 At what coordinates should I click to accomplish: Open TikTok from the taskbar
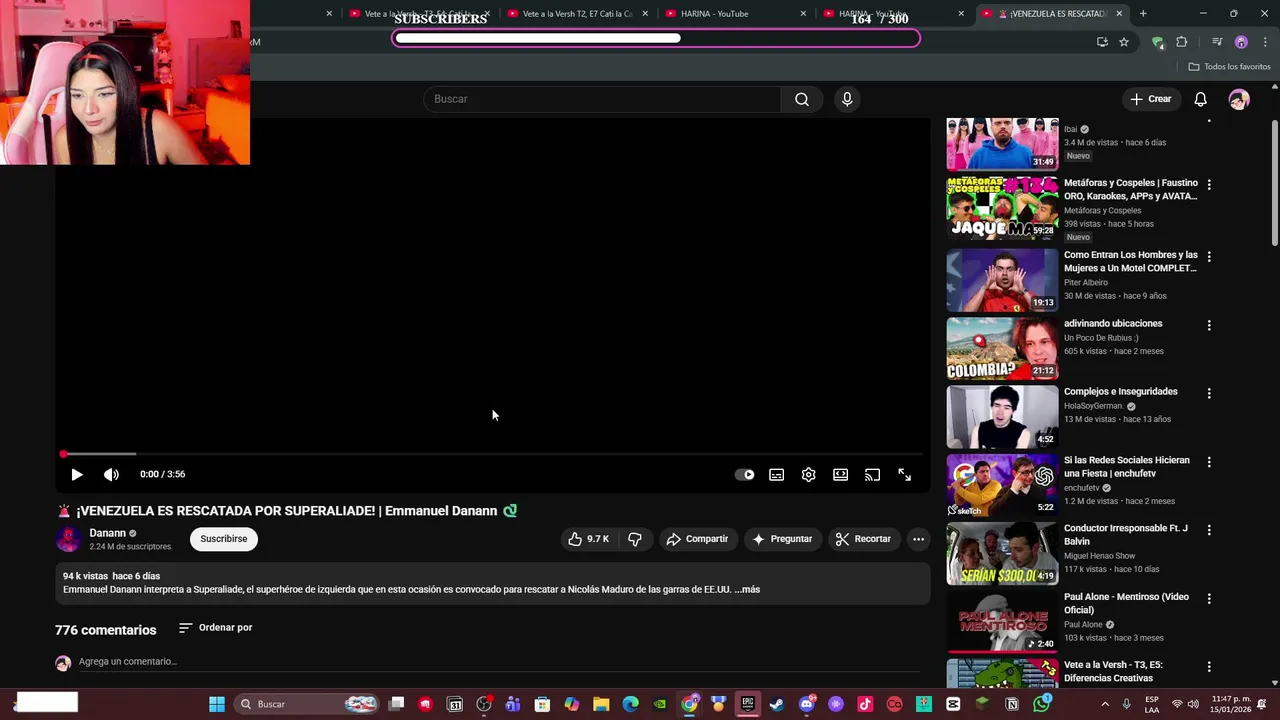[865, 704]
